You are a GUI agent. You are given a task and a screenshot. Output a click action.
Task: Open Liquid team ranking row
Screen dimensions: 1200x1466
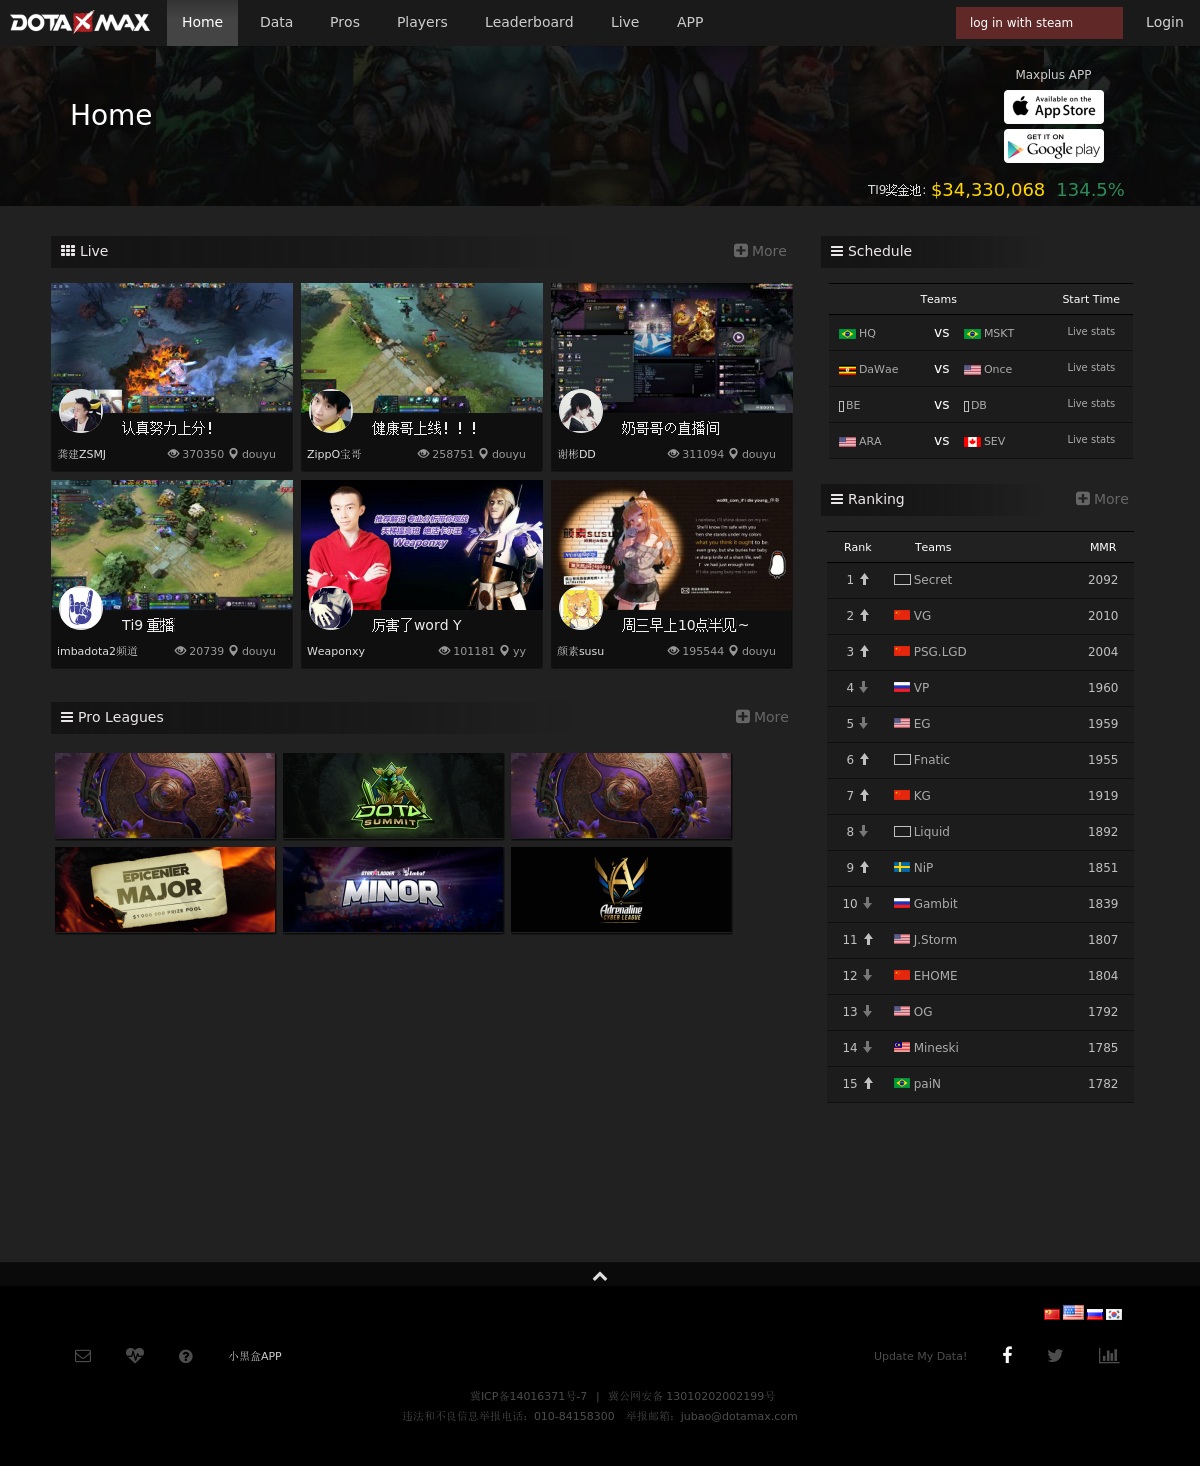click(980, 831)
